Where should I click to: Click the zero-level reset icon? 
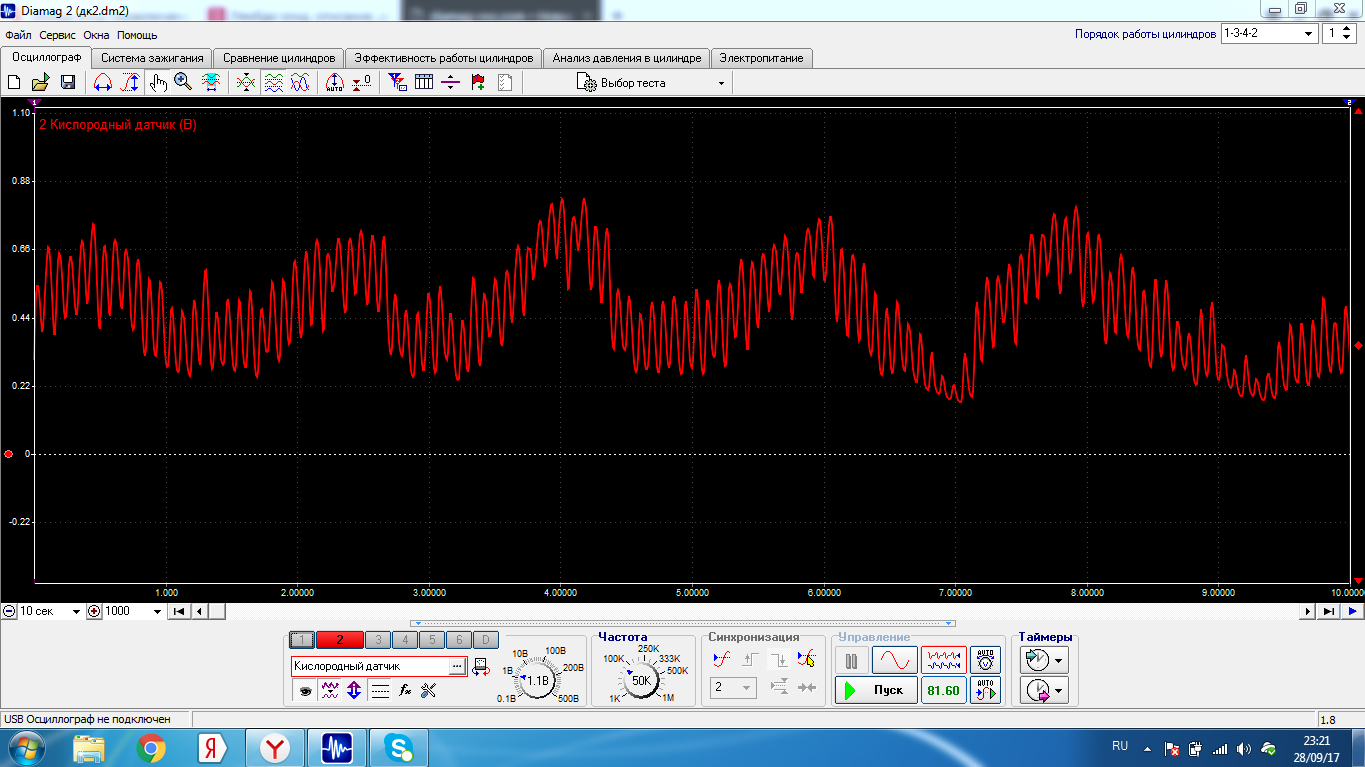362,83
